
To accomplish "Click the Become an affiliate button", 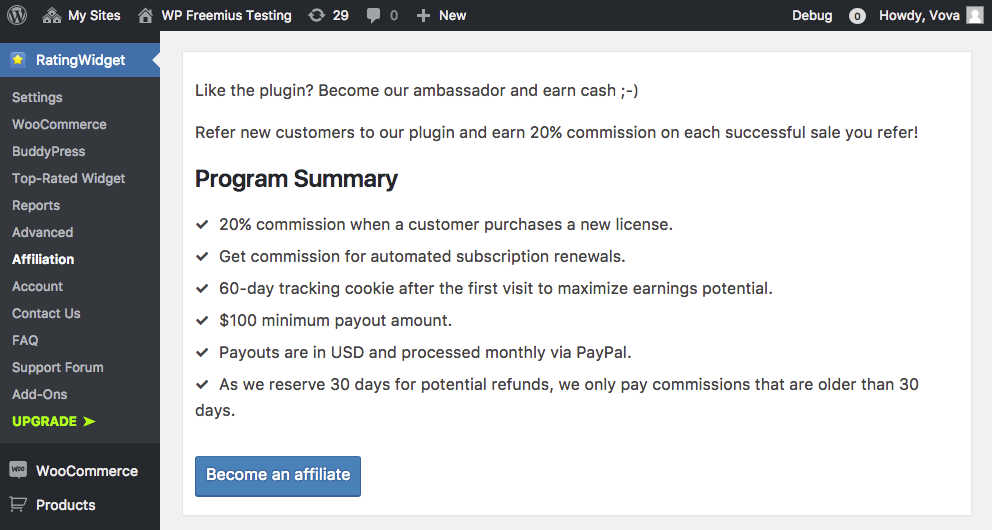I will (x=278, y=476).
